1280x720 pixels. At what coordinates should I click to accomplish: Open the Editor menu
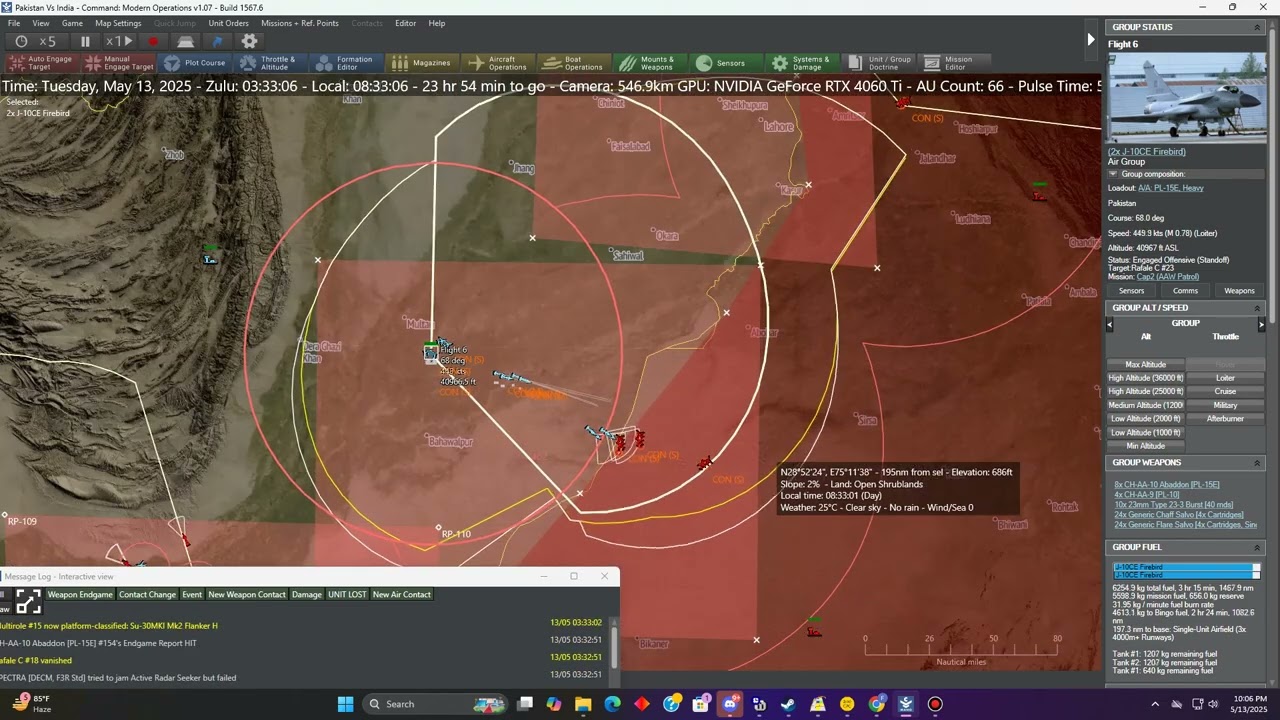tap(405, 23)
